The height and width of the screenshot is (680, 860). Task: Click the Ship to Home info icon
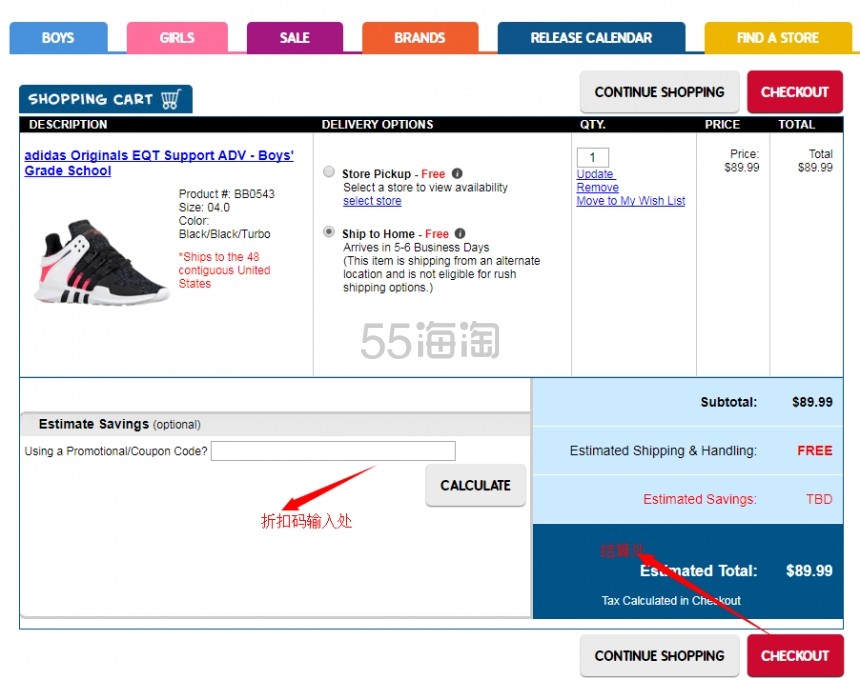click(x=460, y=233)
